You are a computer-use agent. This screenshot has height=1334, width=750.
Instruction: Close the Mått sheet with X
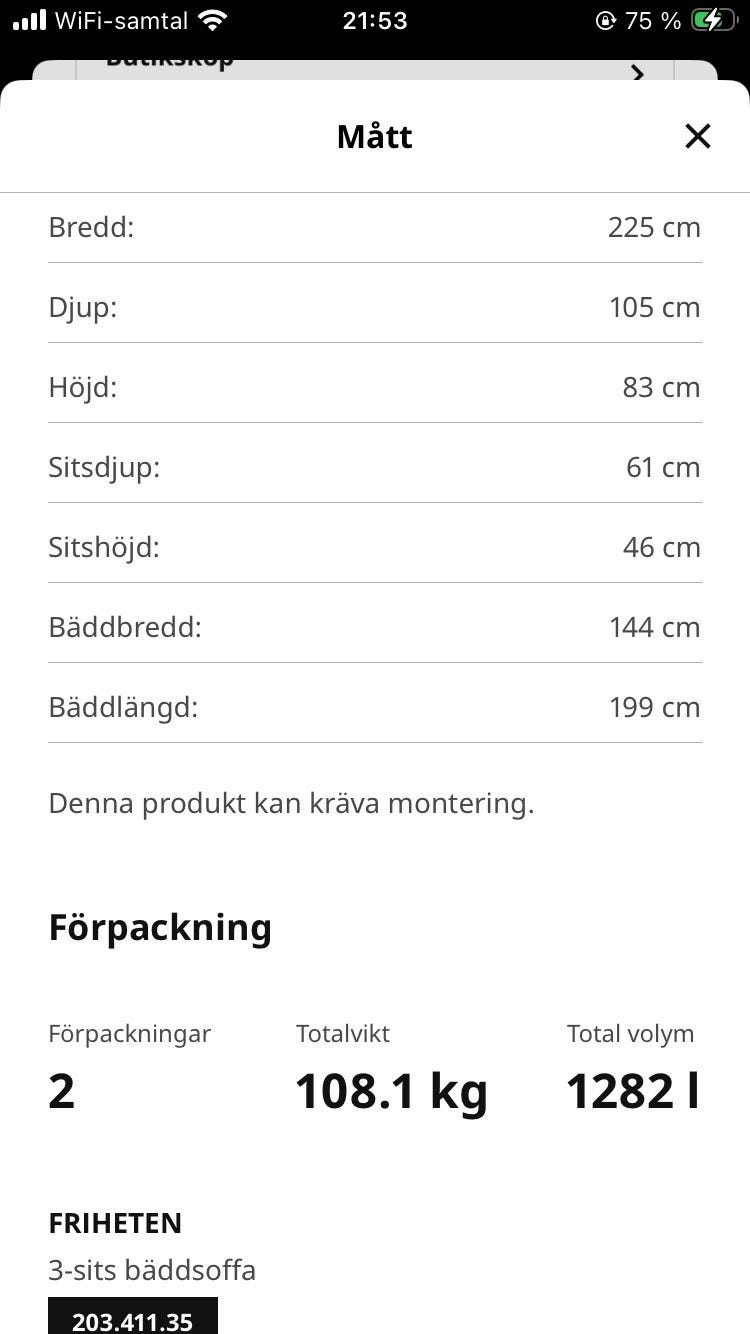(697, 136)
